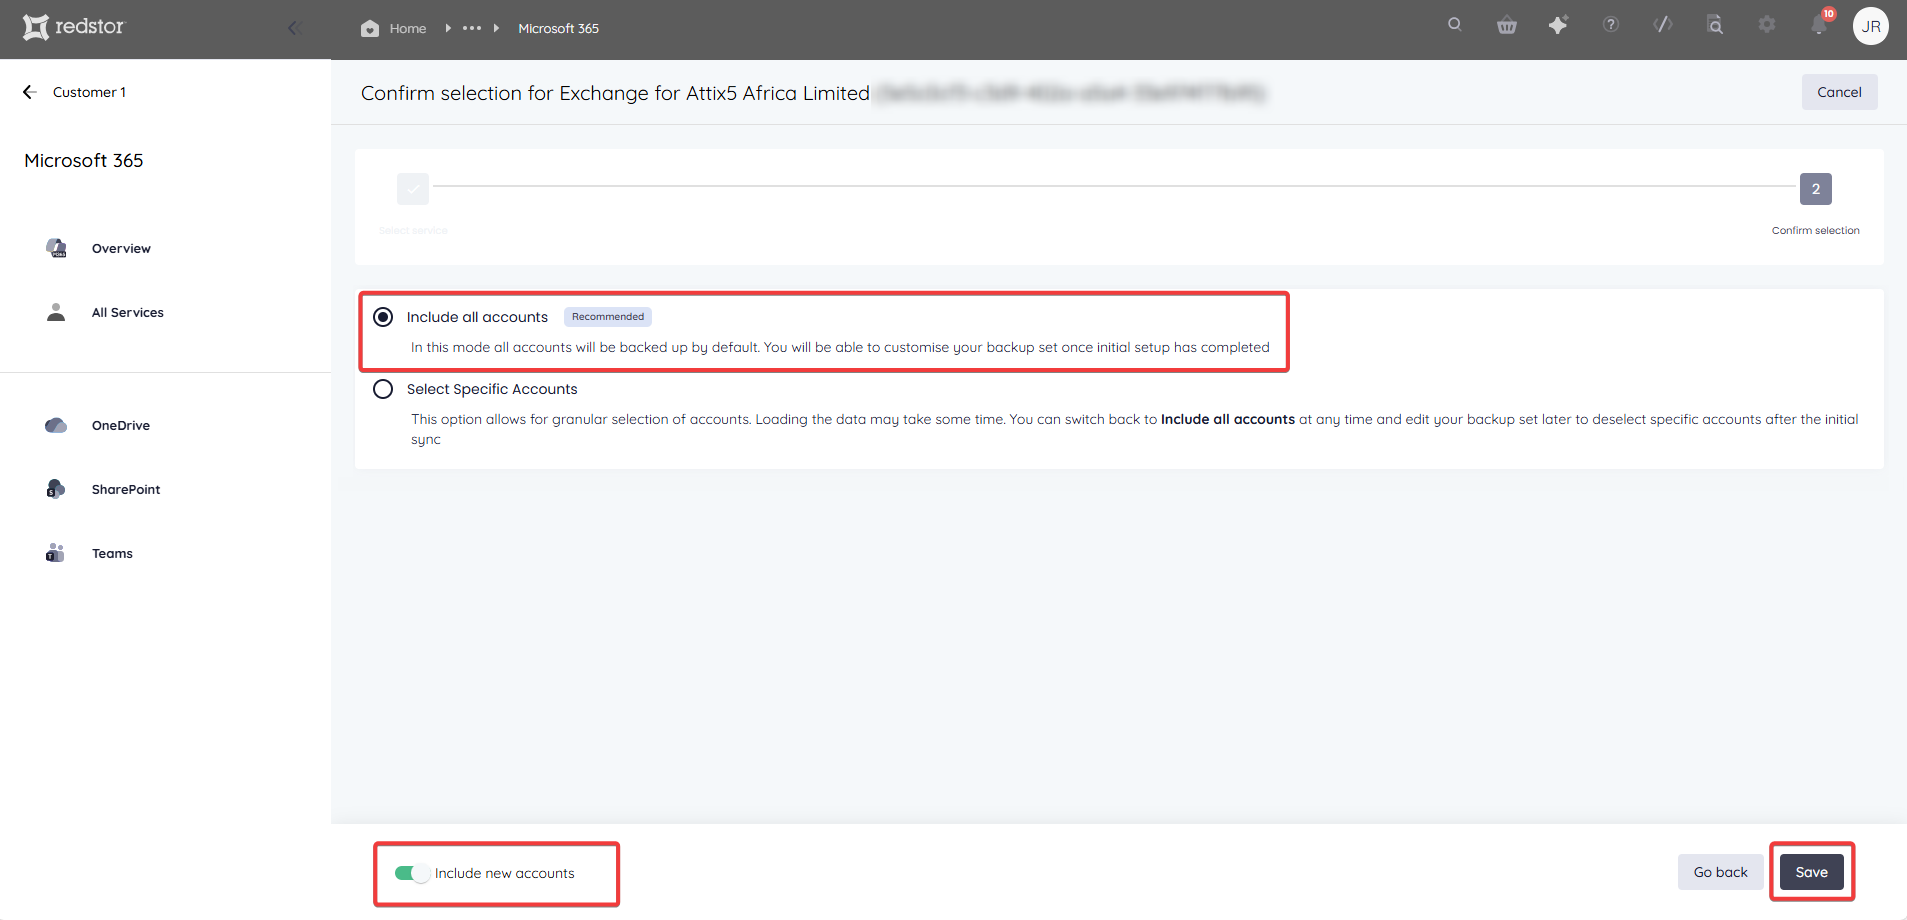Open the help question mark icon
The width and height of the screenshot is (1907, 920).
[x=1611, y=25]
